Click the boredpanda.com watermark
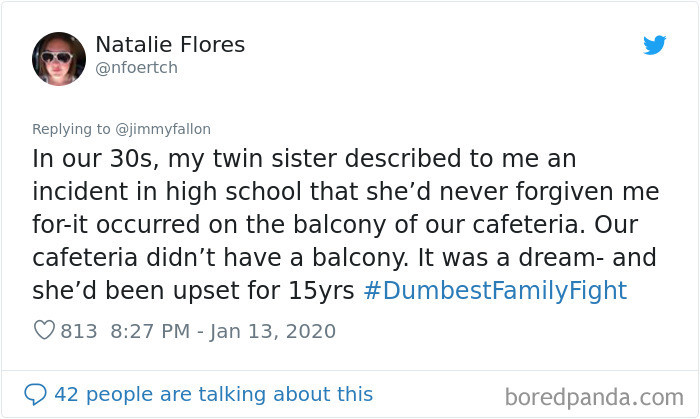The width and height of the screenshot is (700, 419). 594,397
